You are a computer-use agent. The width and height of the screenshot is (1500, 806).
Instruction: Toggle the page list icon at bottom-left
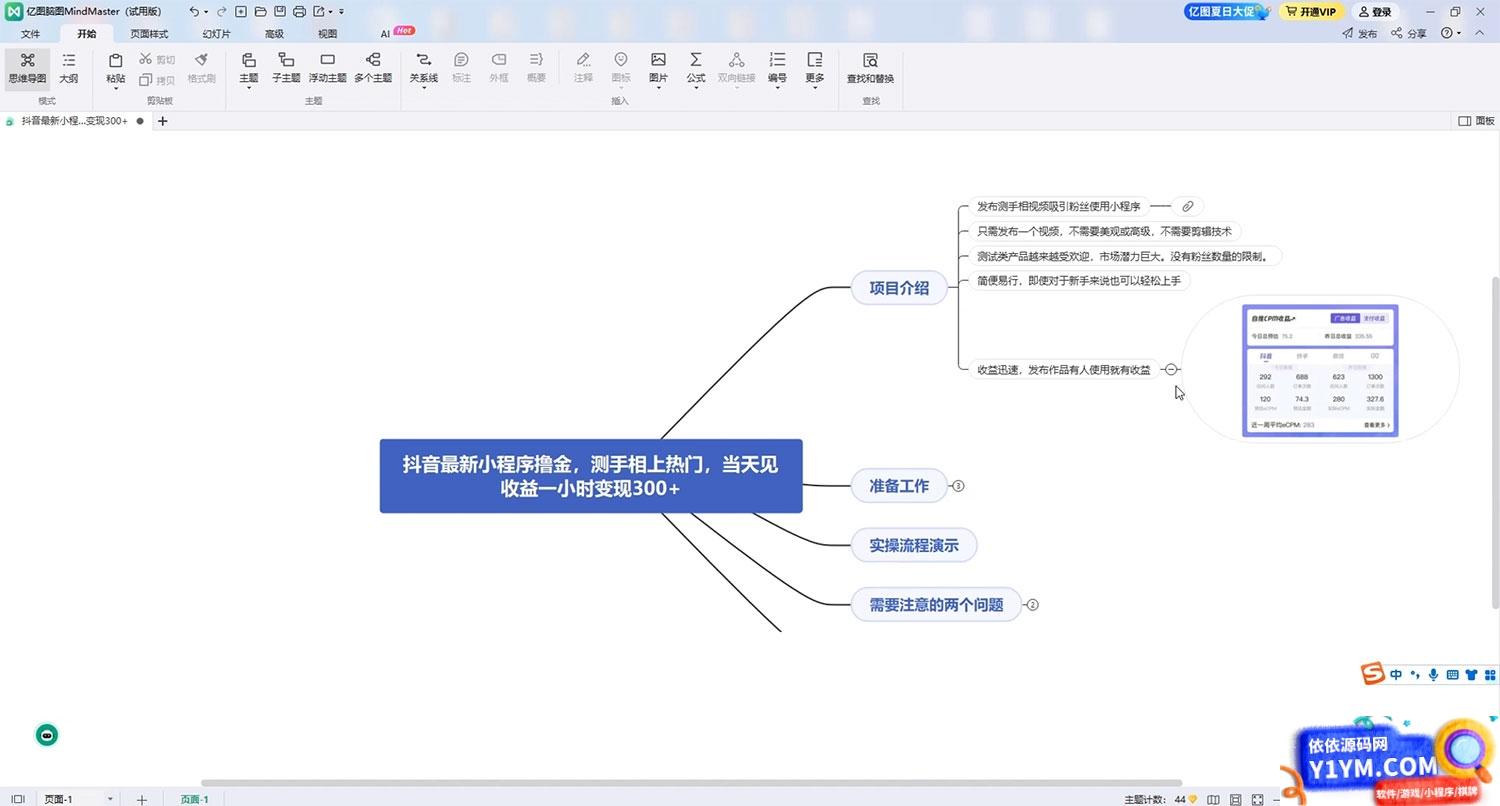tap(17, 799)
